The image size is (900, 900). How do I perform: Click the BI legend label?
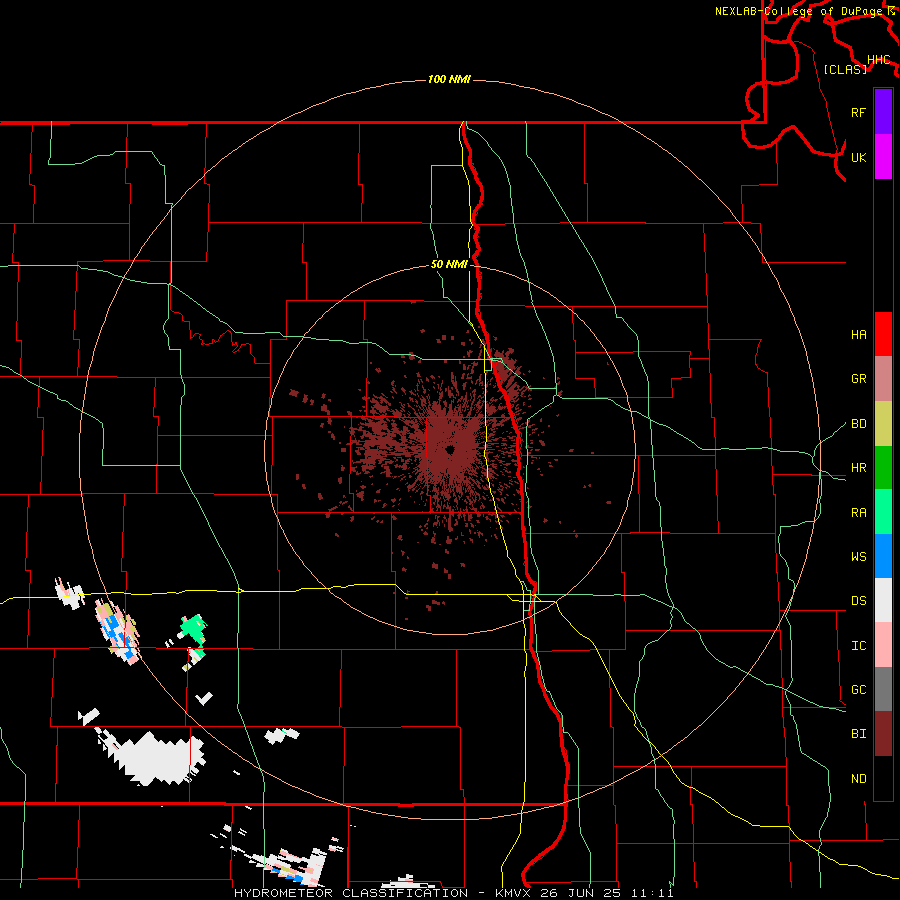[x=858, y=734]
